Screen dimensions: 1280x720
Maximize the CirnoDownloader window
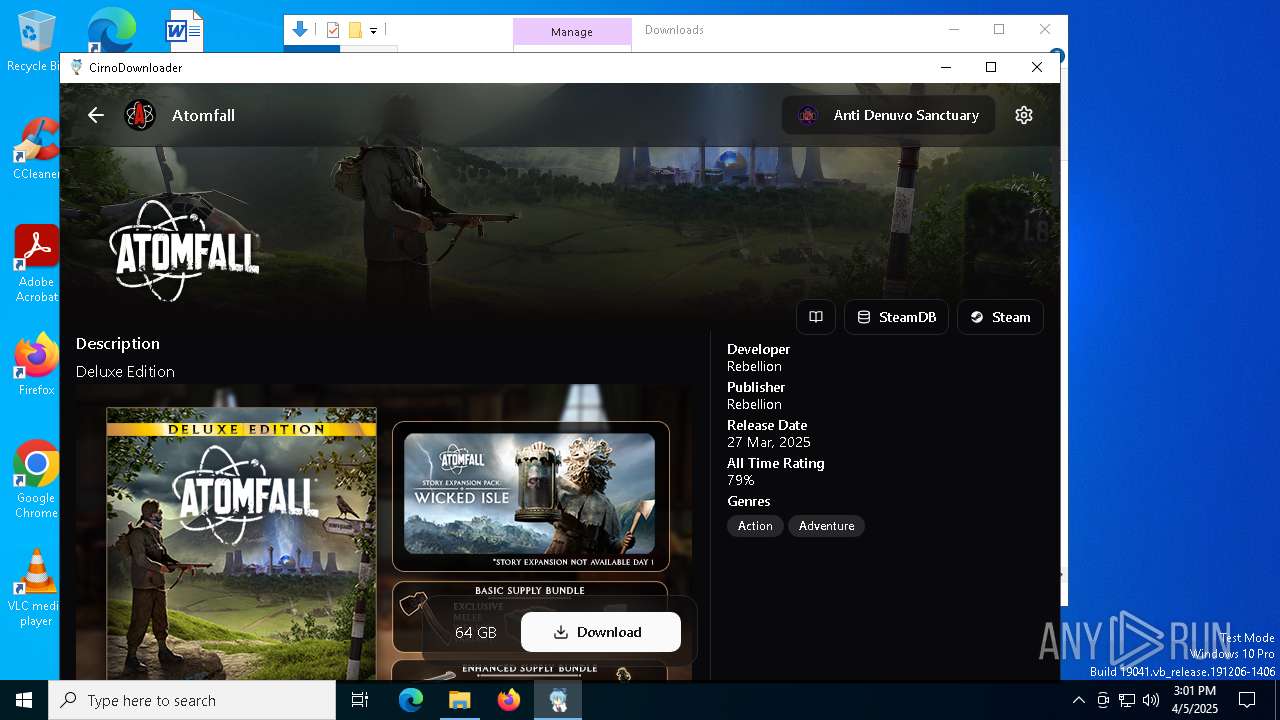click(x=991, y=67)
